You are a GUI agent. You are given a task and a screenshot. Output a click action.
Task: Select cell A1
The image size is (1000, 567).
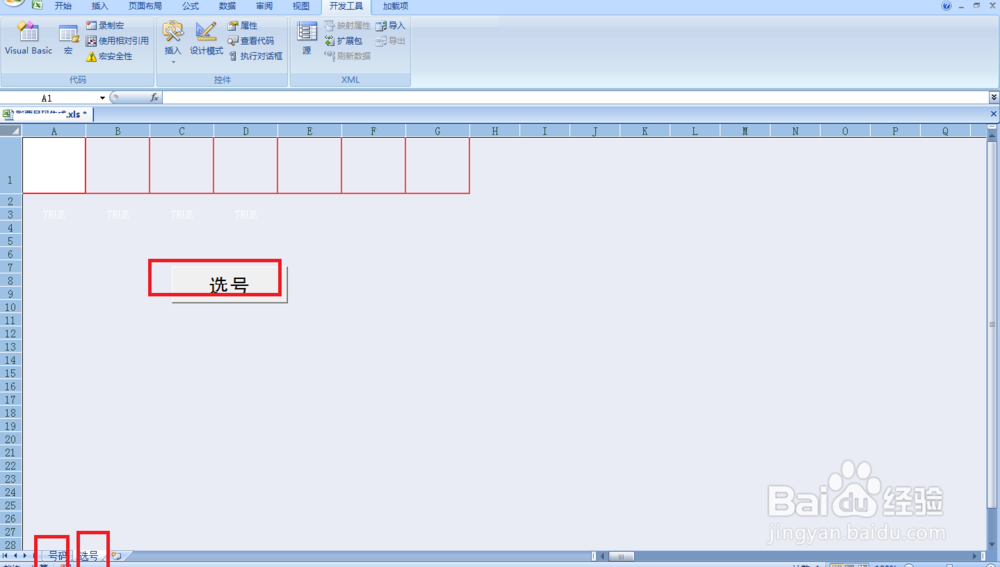(54, 166)
